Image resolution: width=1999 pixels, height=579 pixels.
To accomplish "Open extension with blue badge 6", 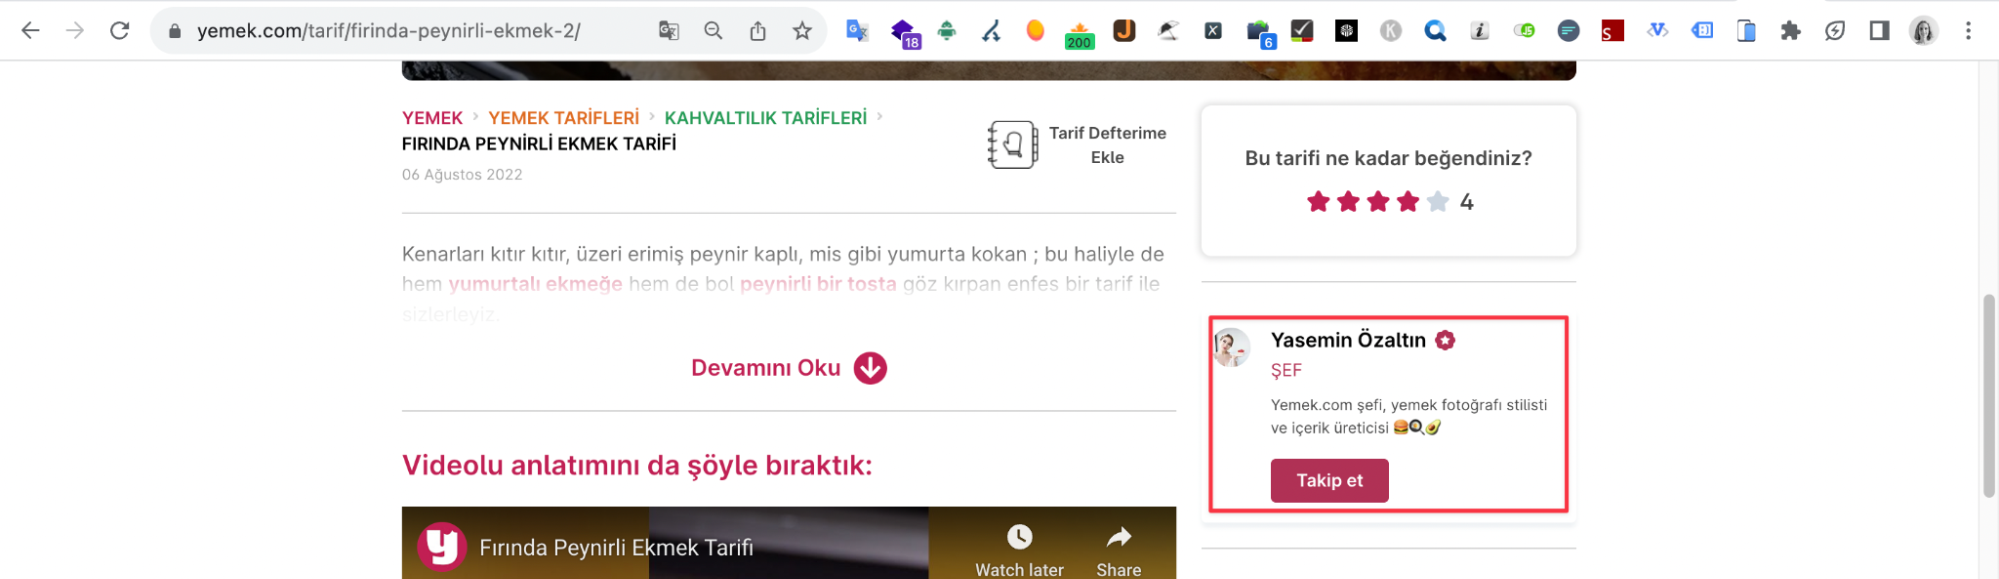I will (1260, 34).
